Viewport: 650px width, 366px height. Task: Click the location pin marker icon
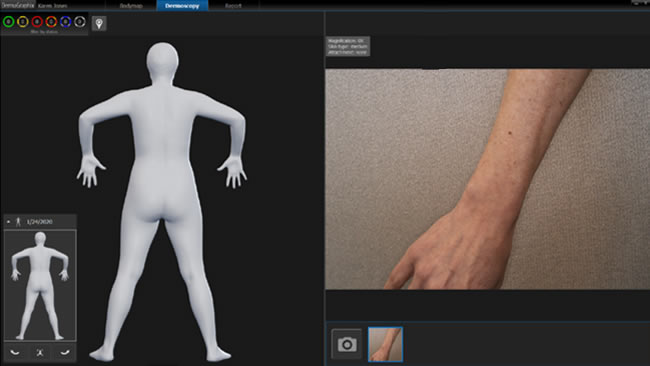(99, 24)
